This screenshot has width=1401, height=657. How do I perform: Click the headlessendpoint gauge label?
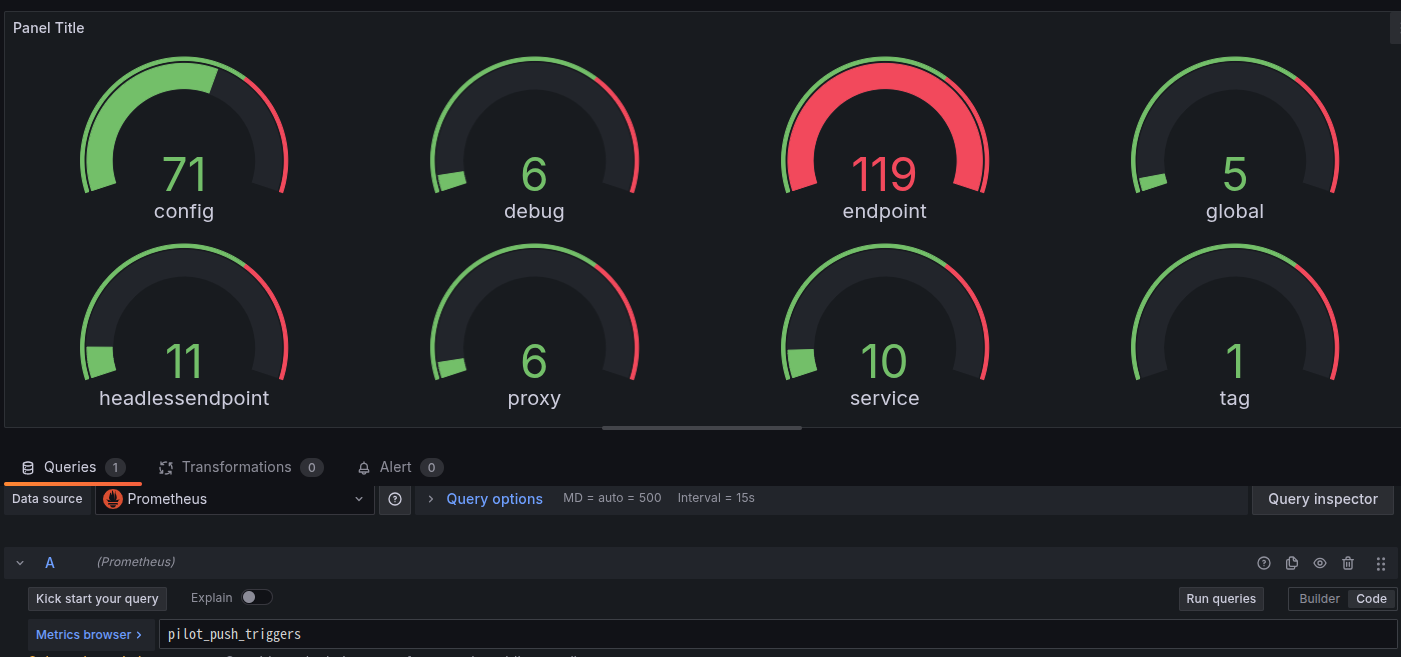[x=184, y=398]
